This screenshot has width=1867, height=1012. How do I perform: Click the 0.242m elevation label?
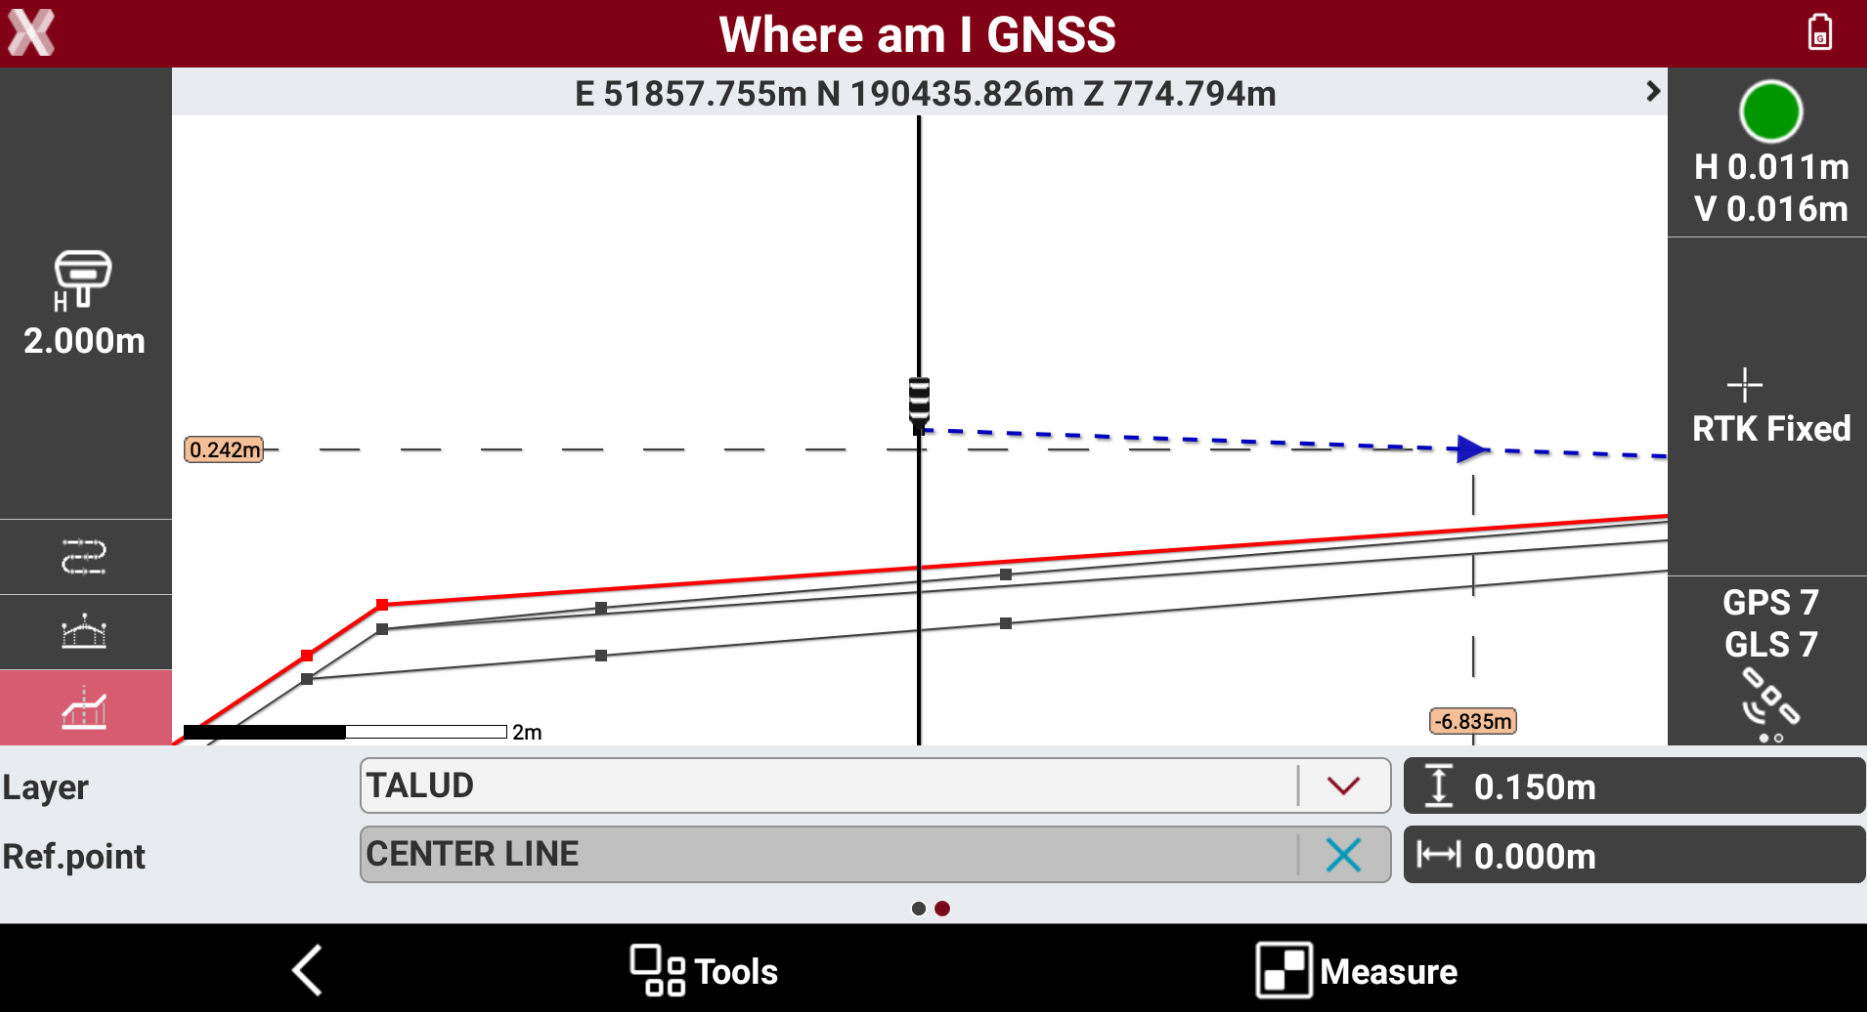(x=224, y=450)
